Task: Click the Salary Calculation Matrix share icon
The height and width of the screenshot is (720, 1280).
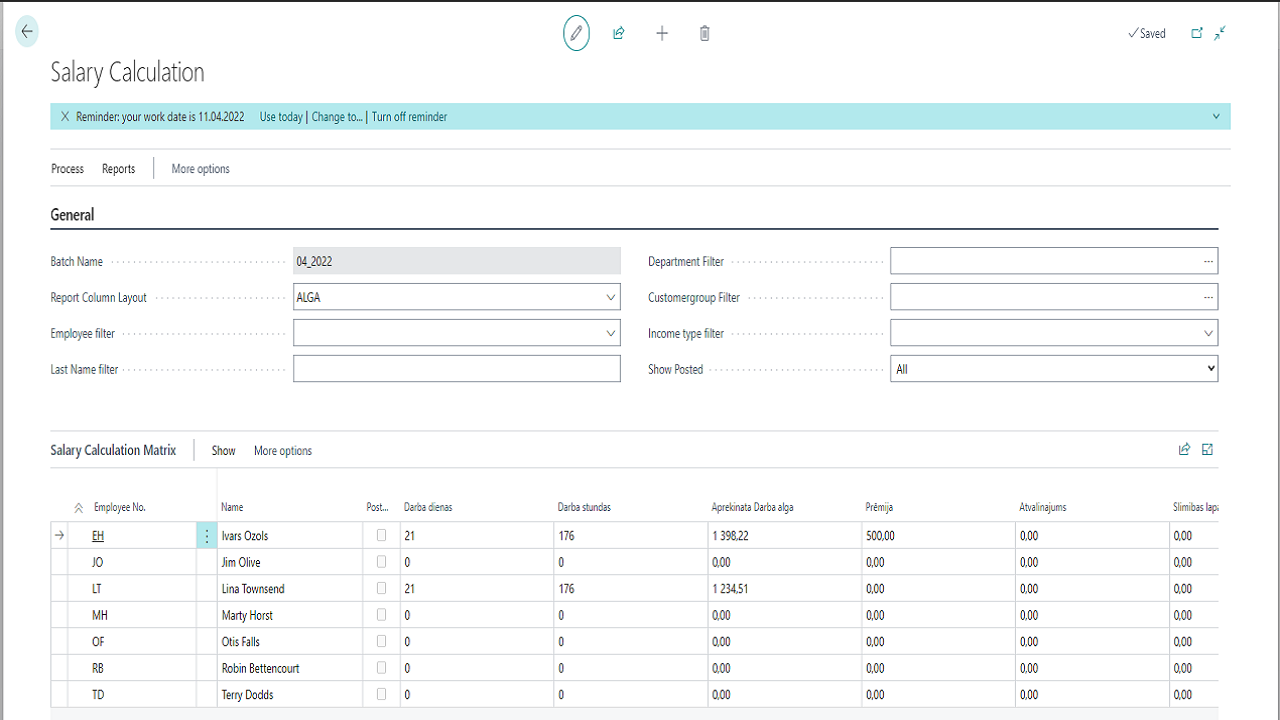Action: tap(1185, 450)
